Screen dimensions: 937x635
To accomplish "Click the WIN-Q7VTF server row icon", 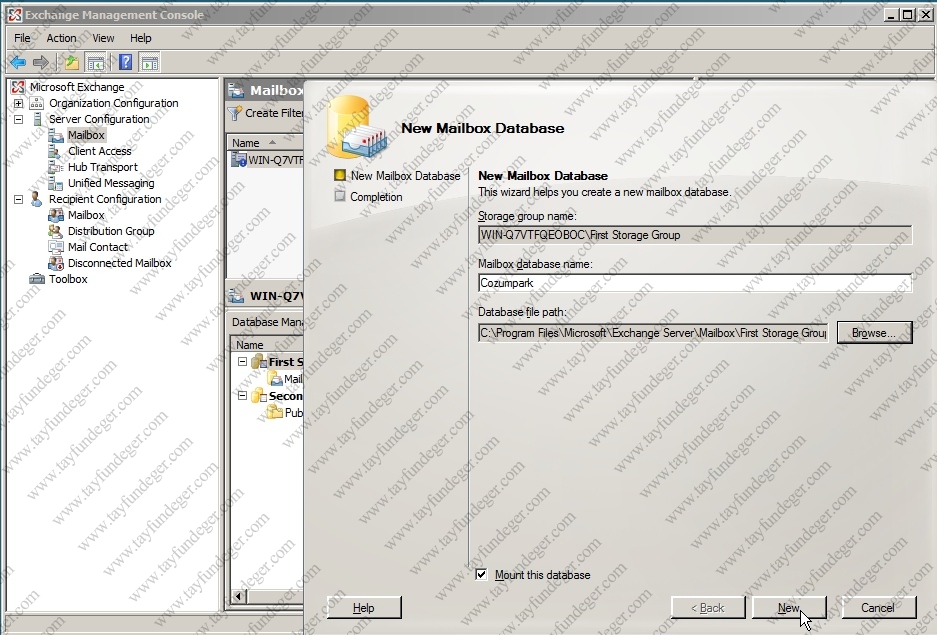I will click(239, 159).
